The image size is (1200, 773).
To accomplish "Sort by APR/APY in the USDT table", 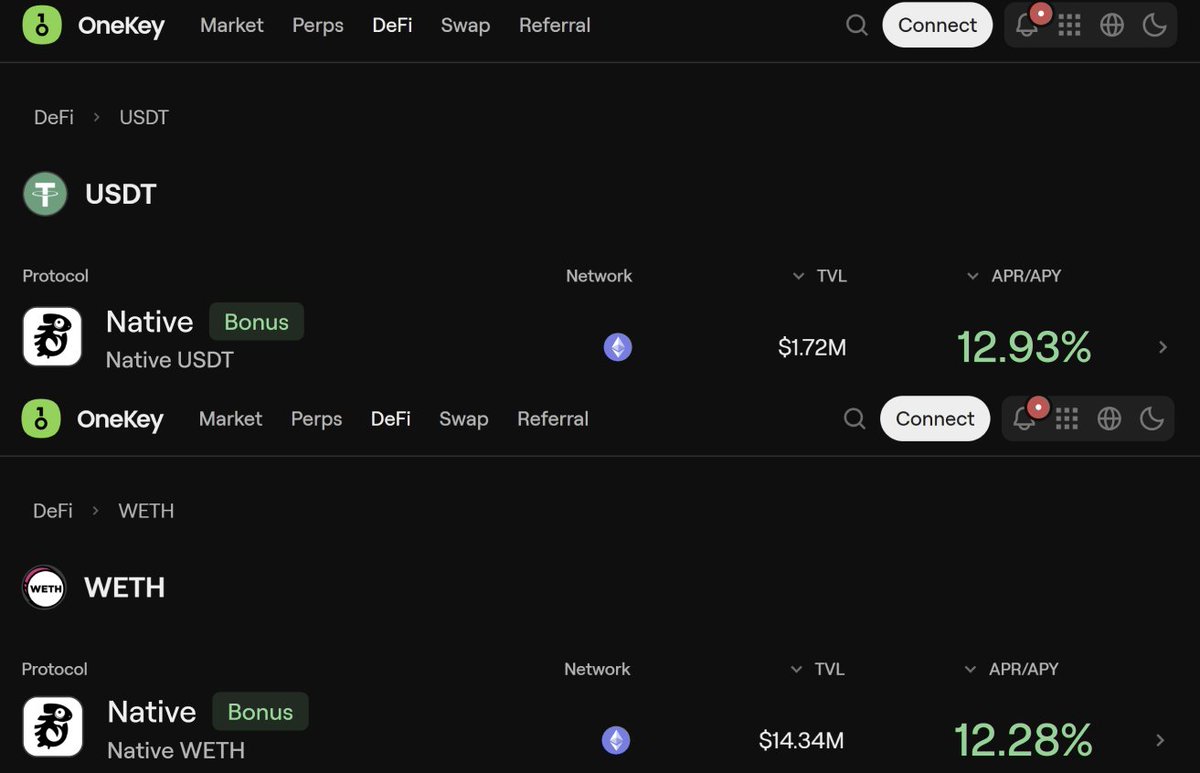I will pyautogui.click(x=1014, y=276).
